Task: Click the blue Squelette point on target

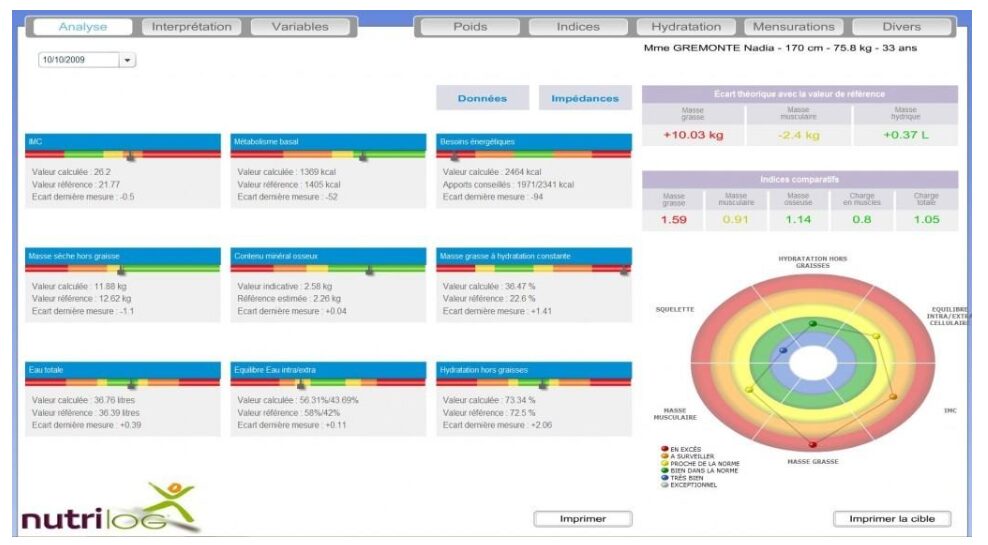Action: (x=783, y=350)
